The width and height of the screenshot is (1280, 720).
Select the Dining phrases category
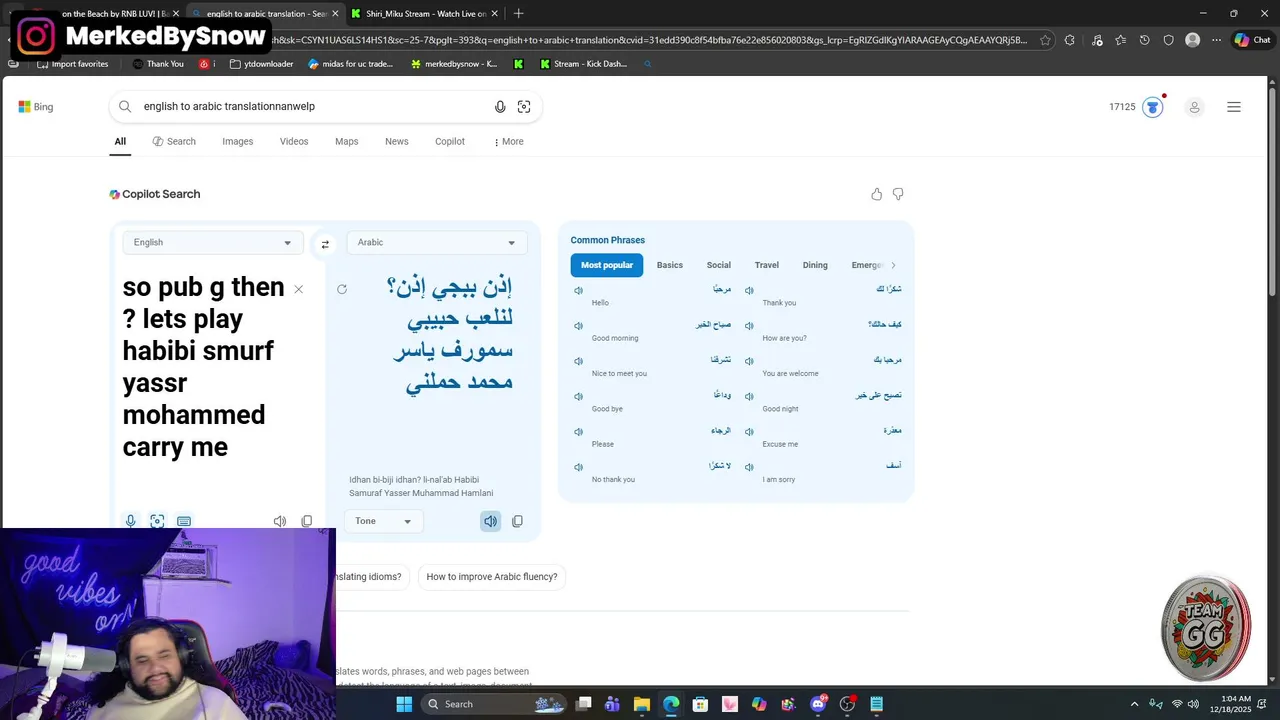815,265
